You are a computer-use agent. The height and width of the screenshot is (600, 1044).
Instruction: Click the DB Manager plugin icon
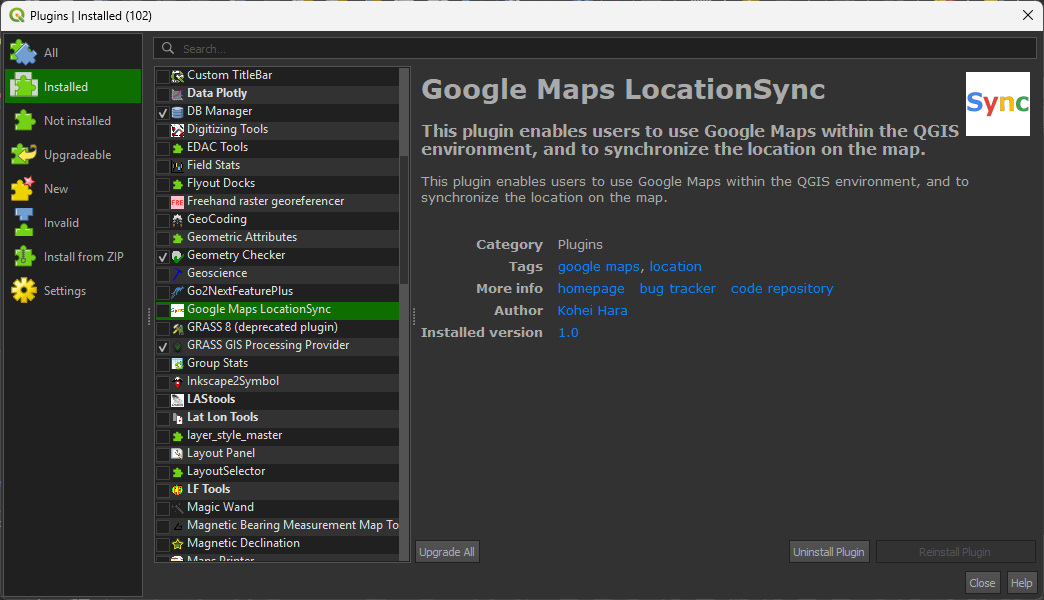(x=177, y=112)
